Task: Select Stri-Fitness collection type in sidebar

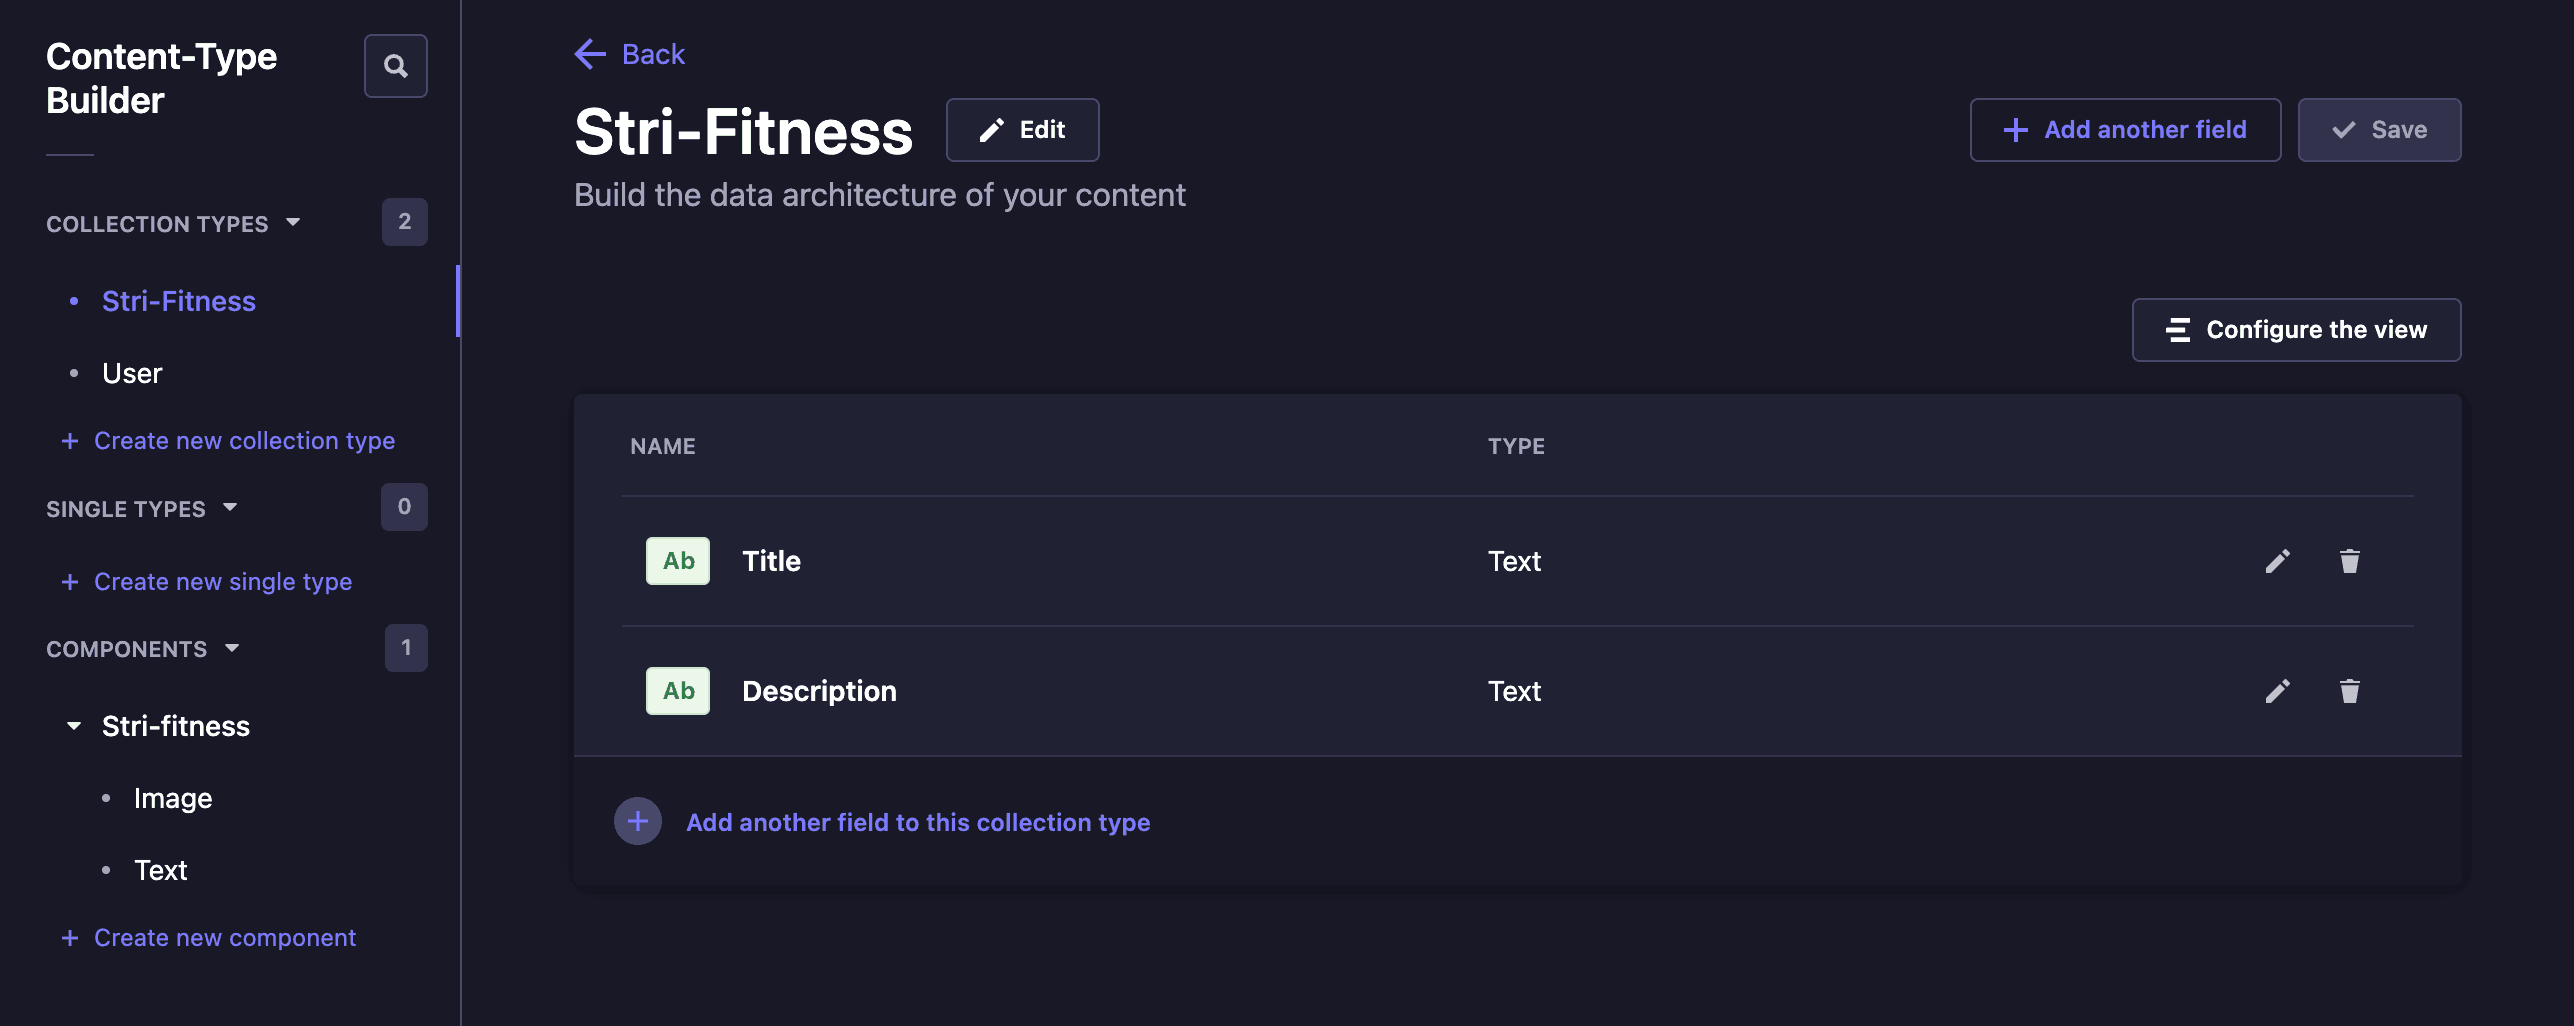Action: 179,301
